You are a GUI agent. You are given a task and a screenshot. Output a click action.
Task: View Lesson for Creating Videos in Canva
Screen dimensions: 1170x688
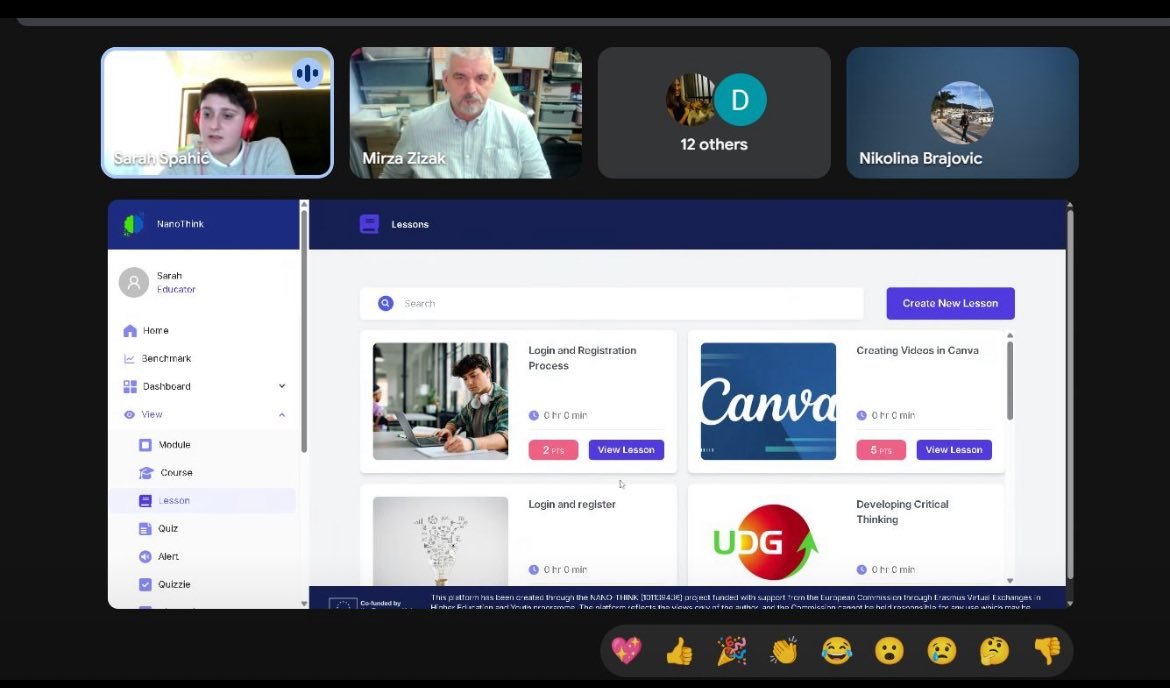(954, 450)
